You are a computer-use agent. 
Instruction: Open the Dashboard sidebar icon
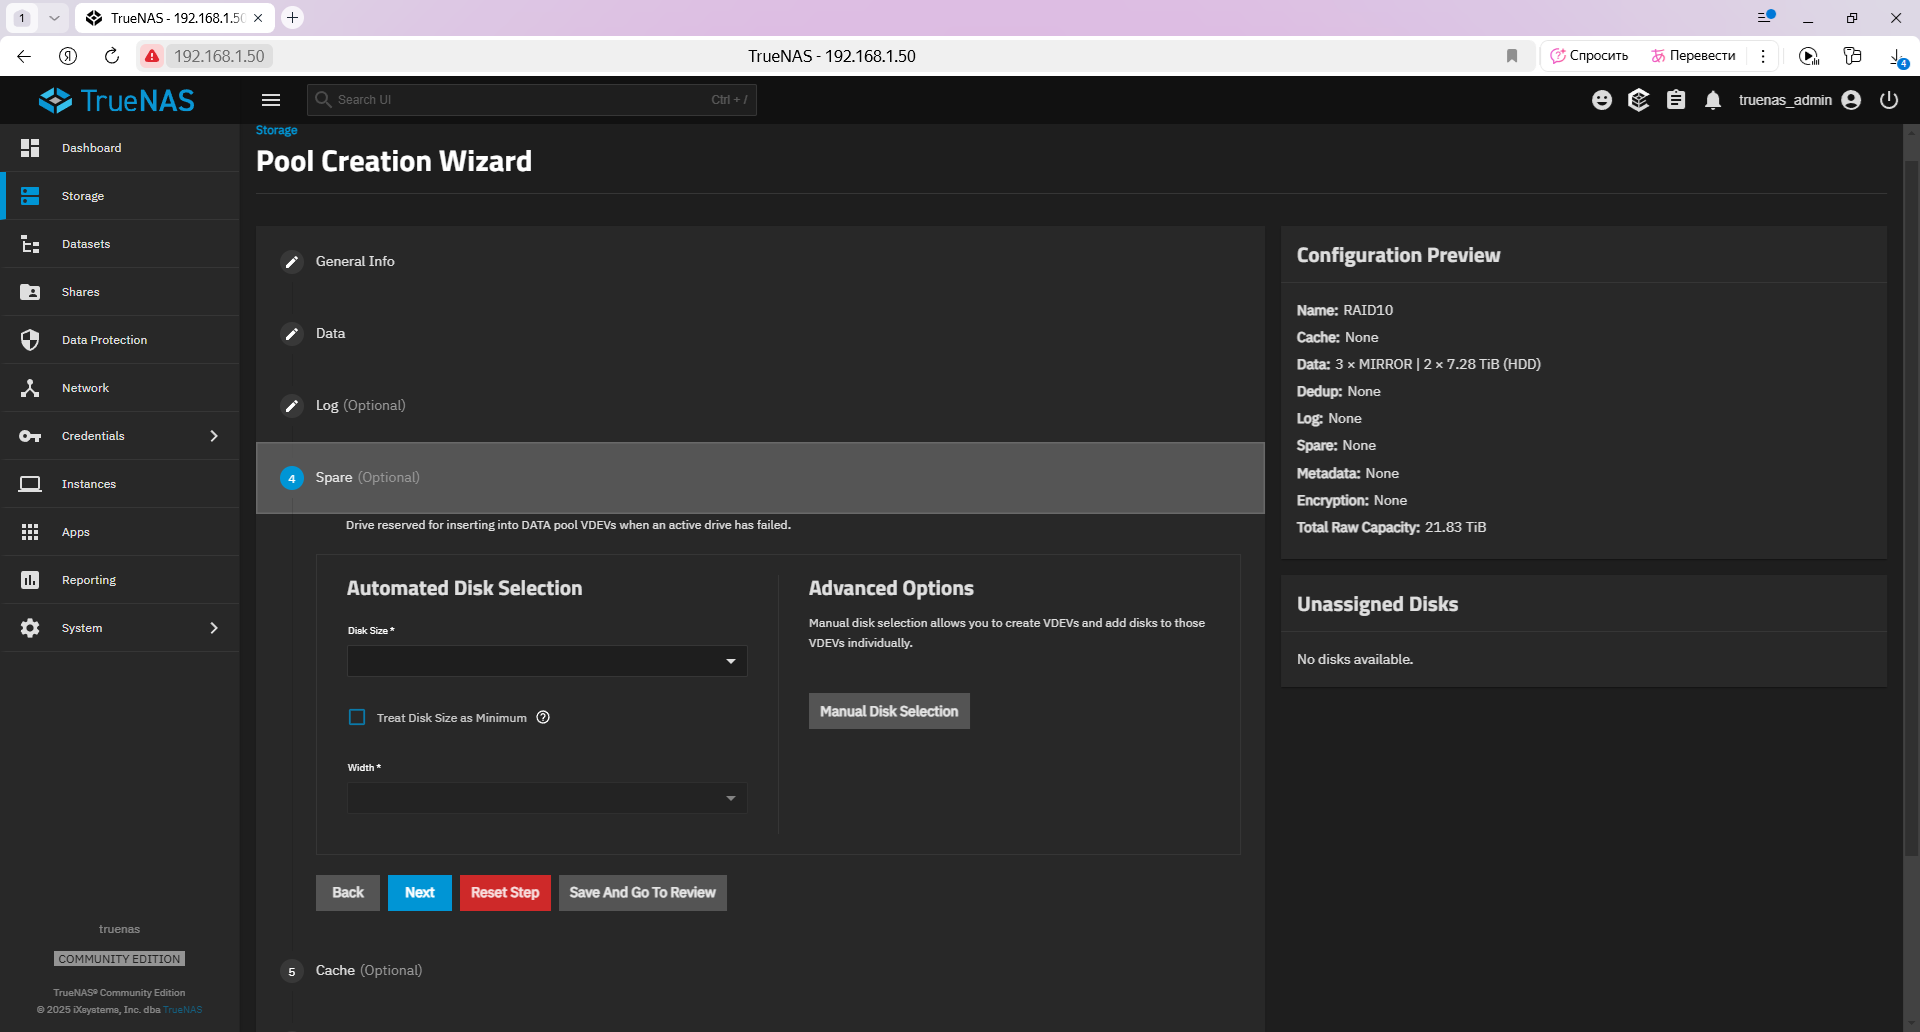coord(30,148)
